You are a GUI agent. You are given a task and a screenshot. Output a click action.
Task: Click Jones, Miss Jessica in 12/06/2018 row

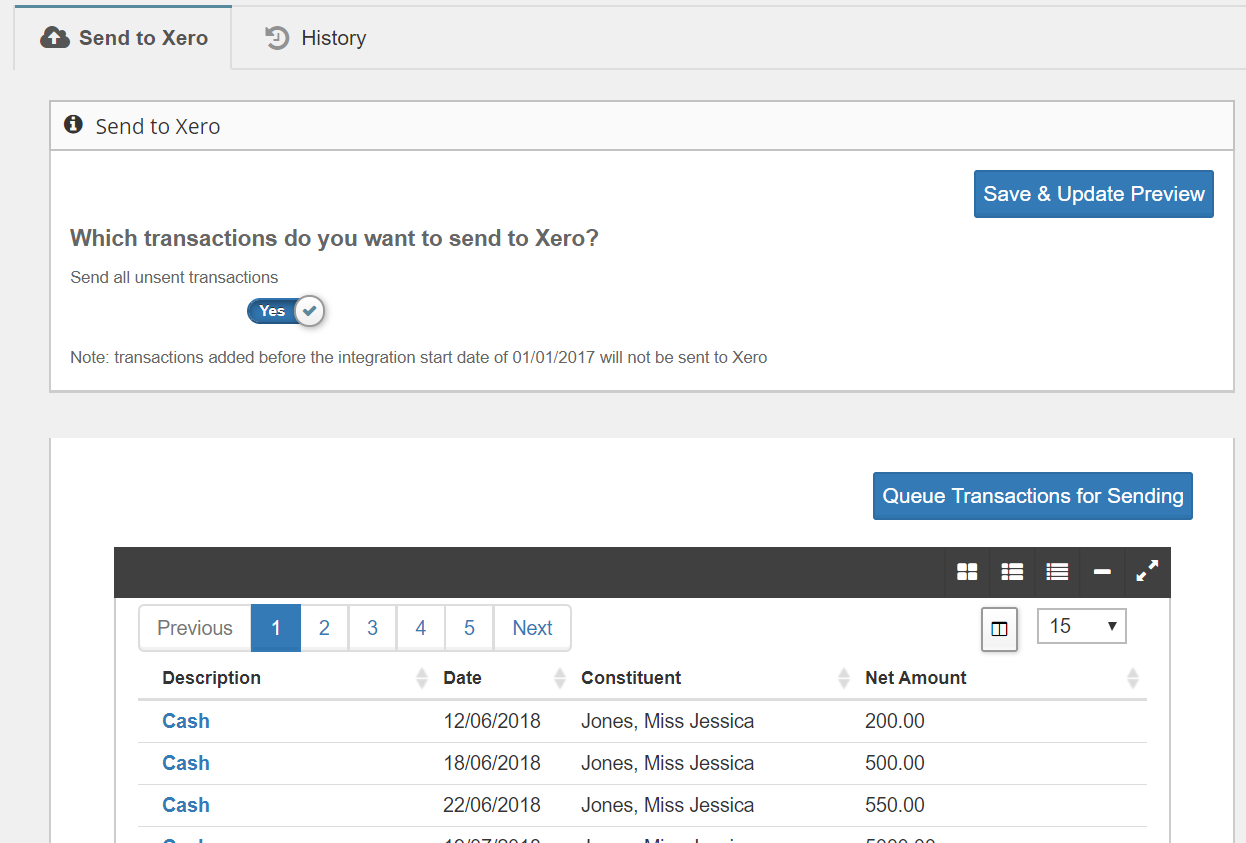click(x=667, y=721)
